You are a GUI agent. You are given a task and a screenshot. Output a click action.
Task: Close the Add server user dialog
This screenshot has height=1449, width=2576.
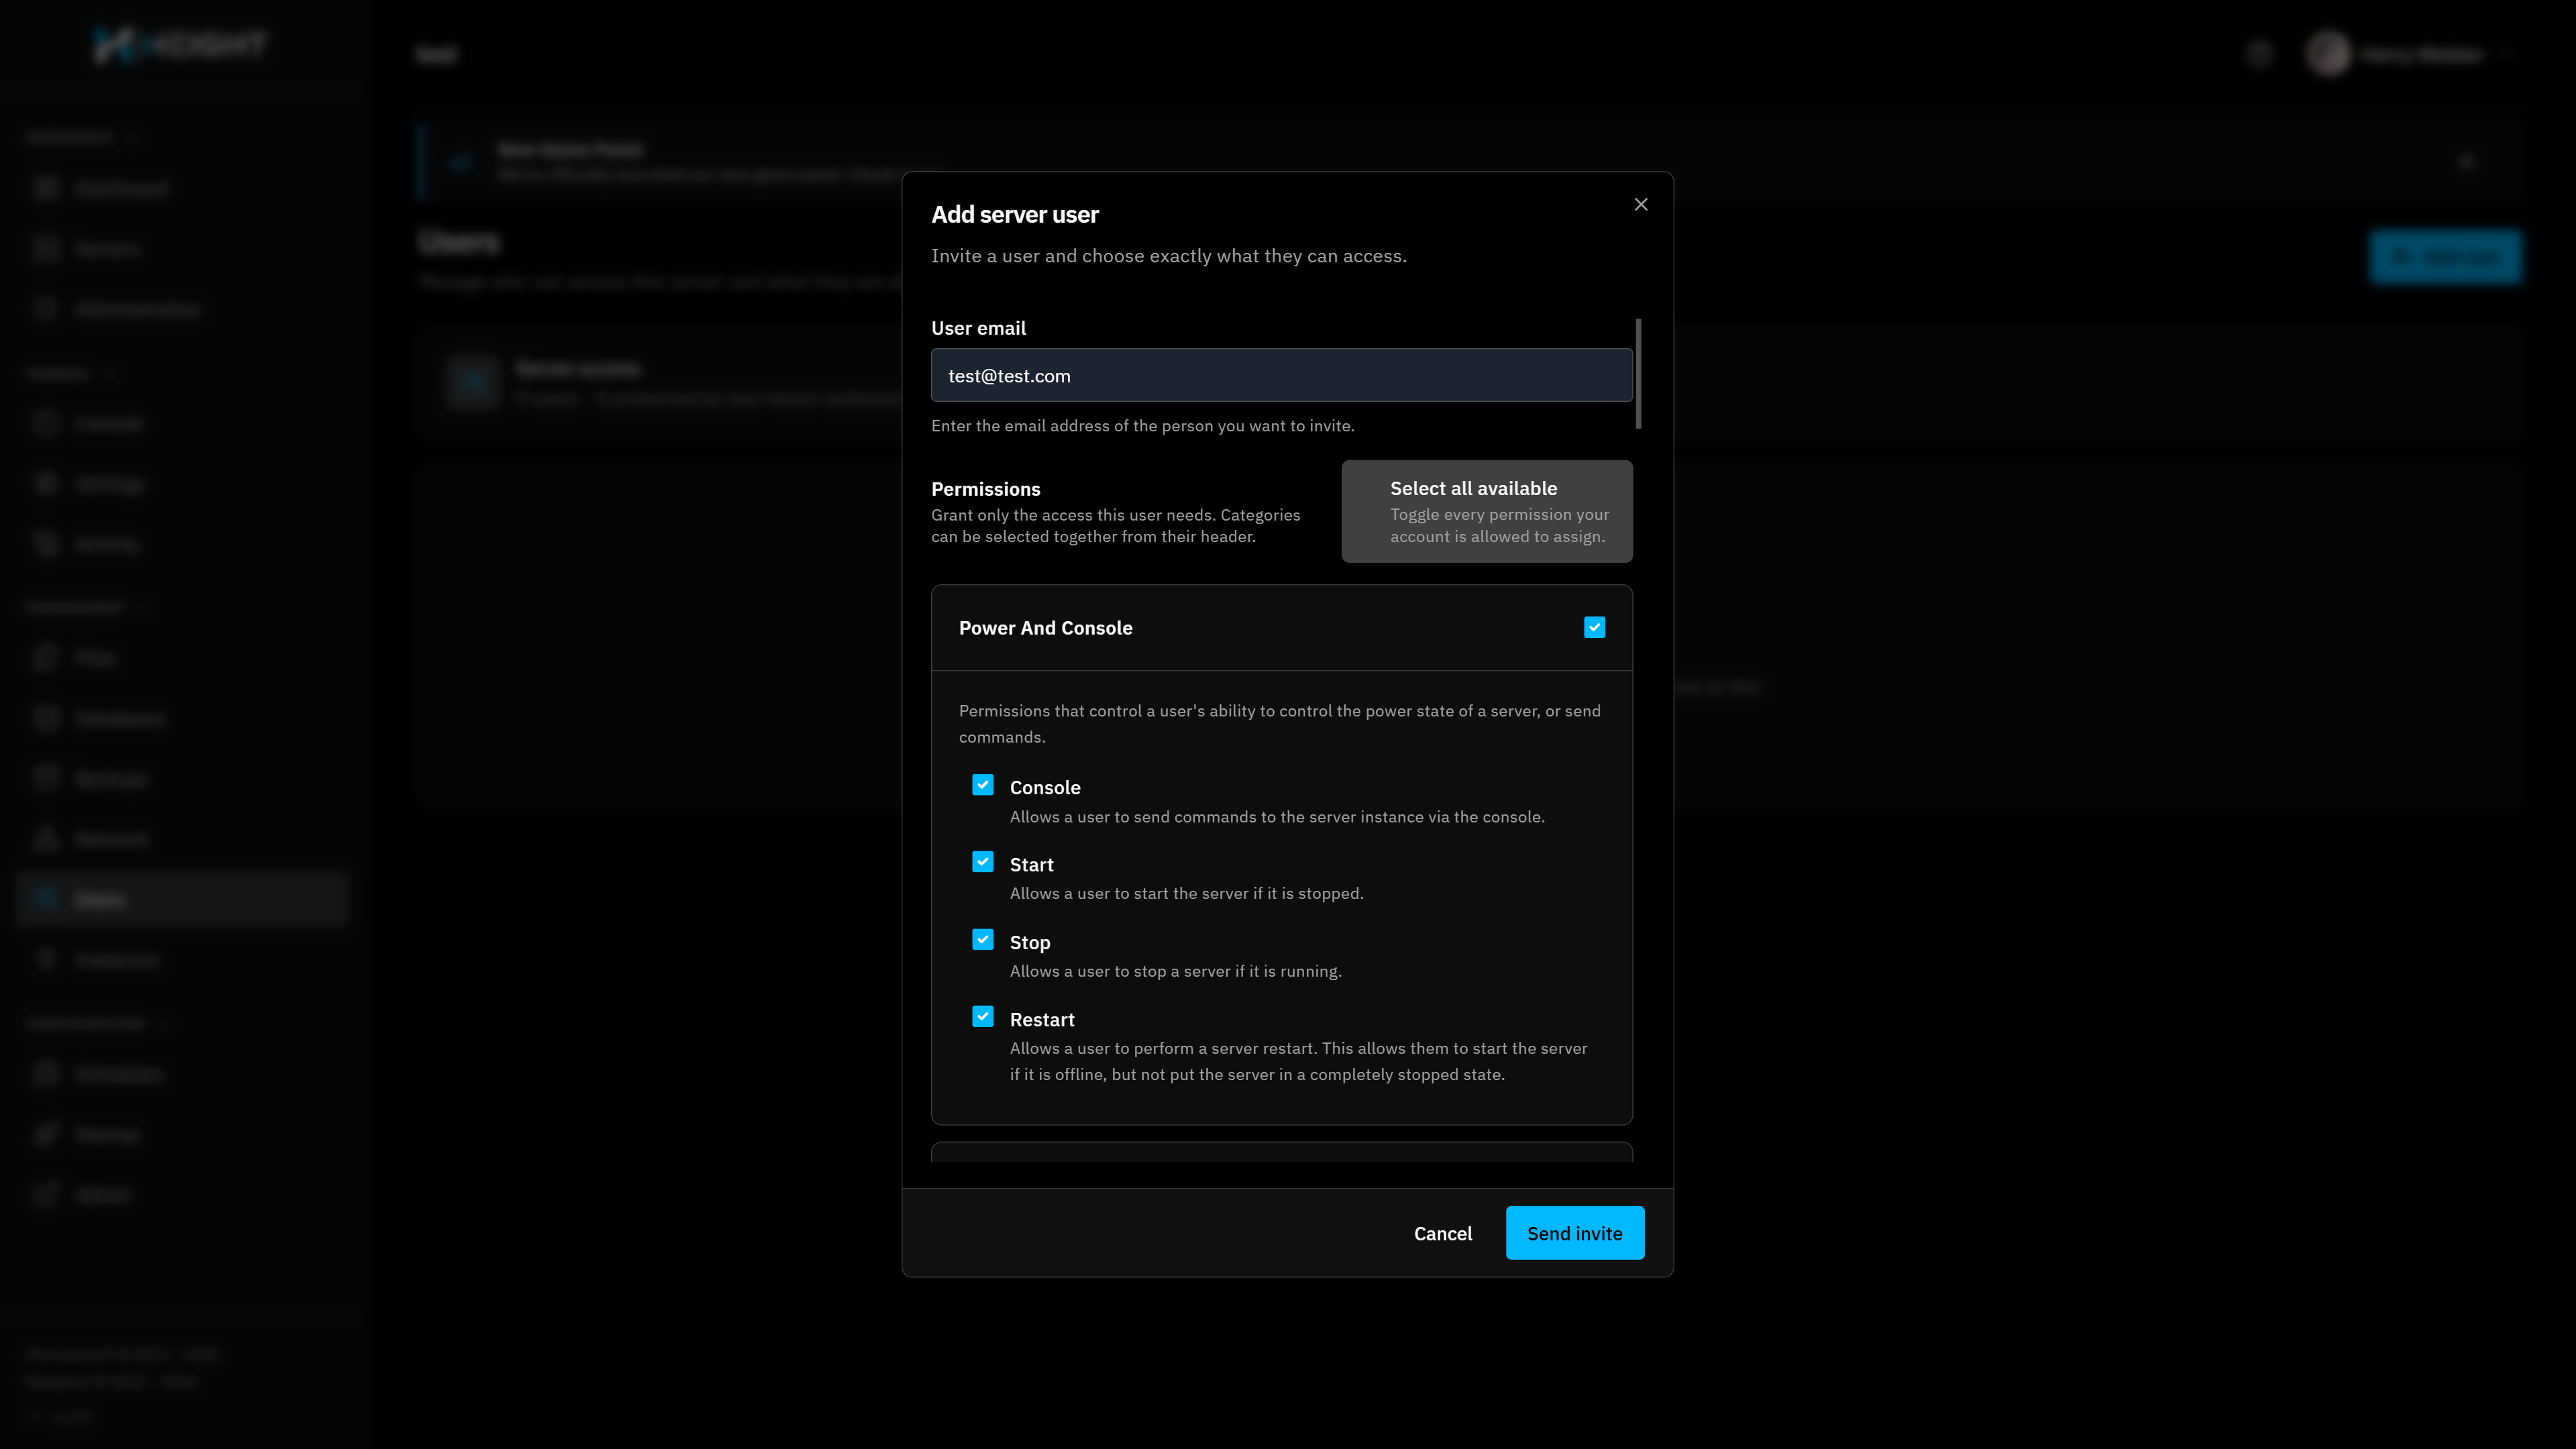pos(1641,204)
